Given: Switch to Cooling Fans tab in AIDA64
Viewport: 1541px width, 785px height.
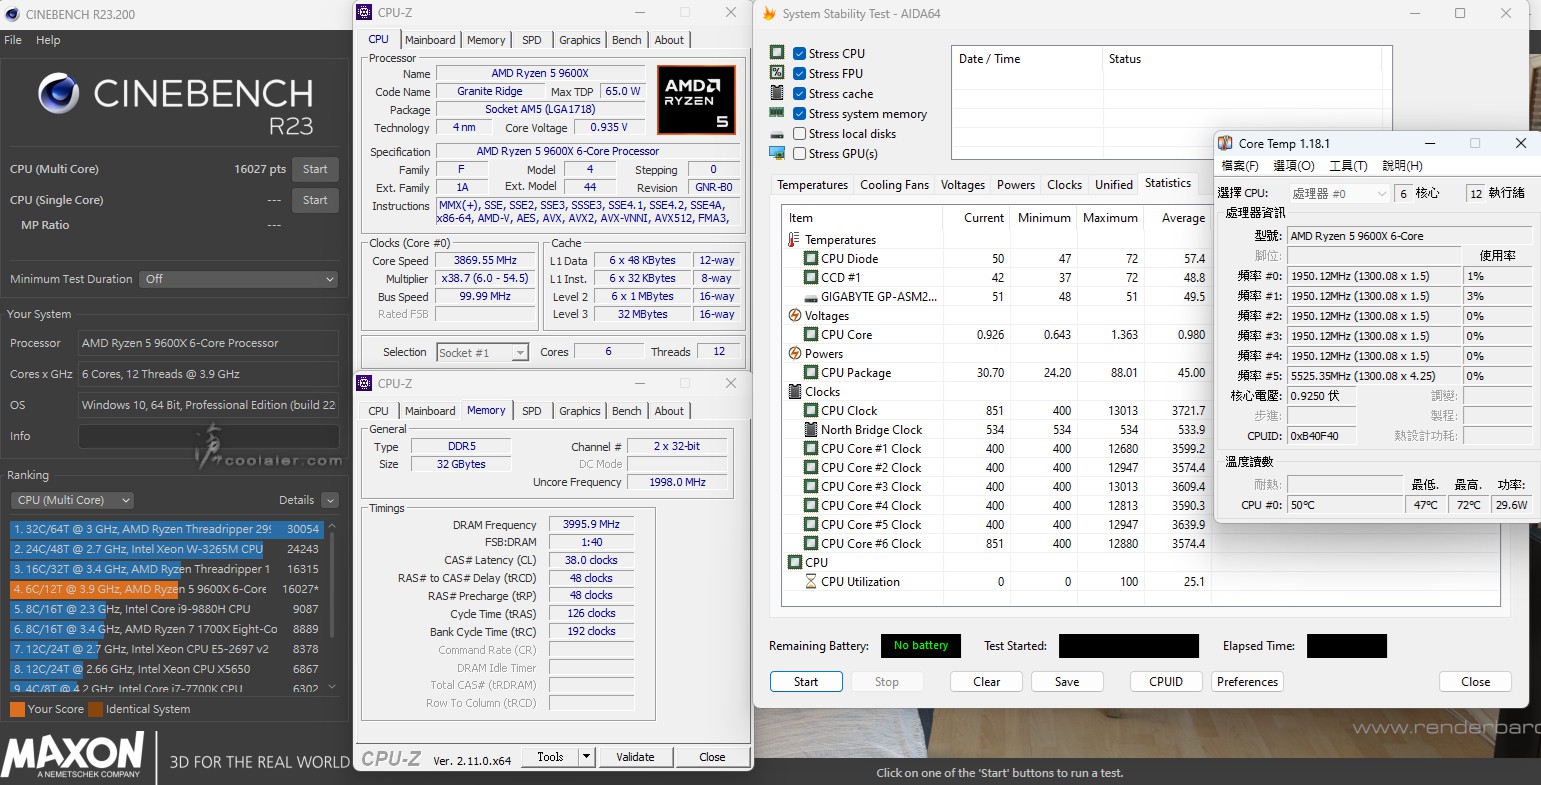Looking at the screenshot, I should [894, 185].
